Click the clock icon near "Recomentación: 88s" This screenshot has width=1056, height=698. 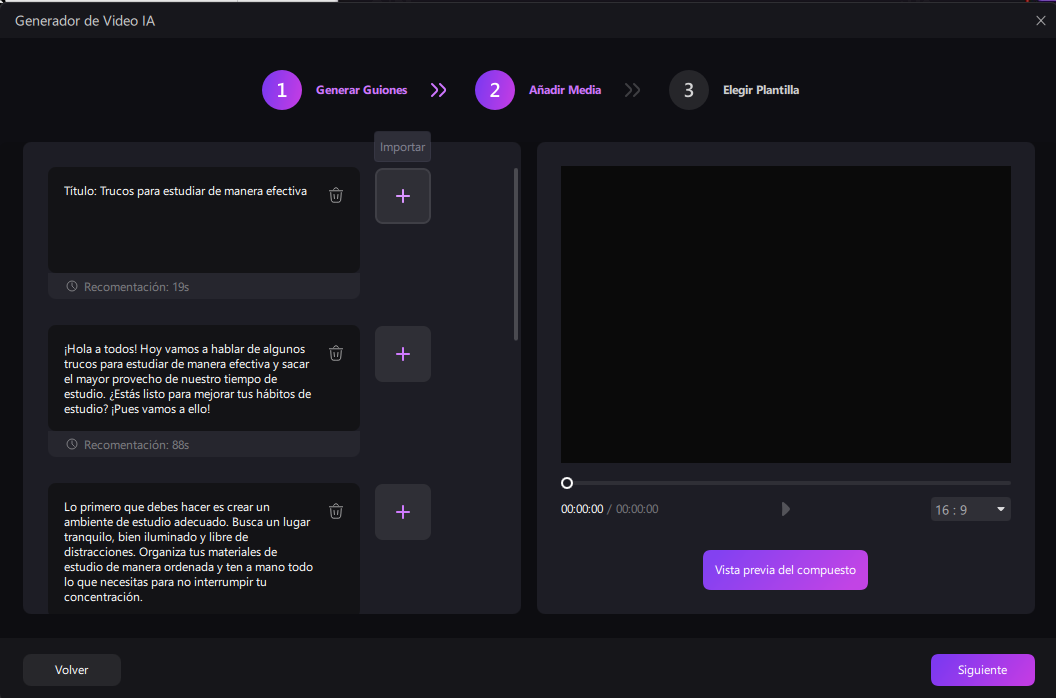click(x=70, y=444)
